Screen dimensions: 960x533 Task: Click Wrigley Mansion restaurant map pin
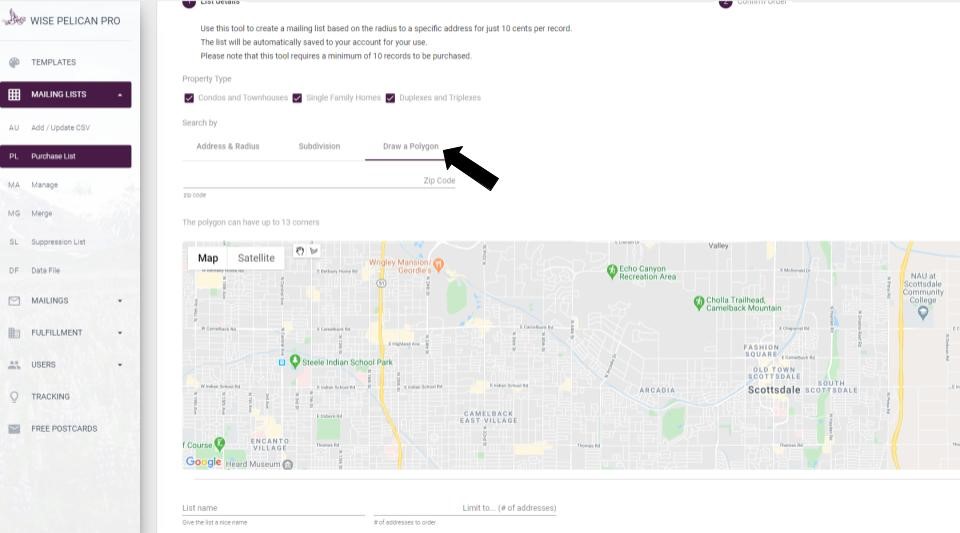438,265
